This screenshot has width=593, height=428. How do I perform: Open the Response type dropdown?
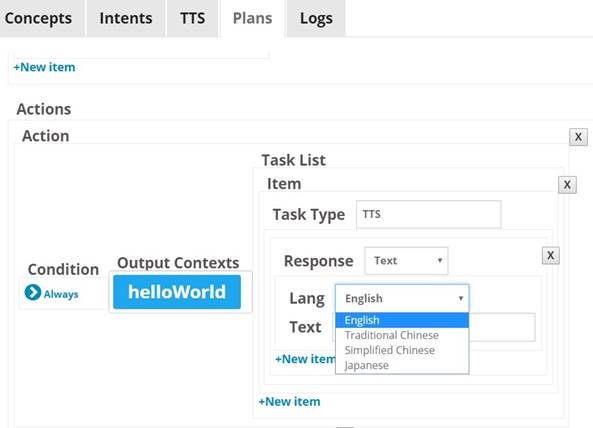coord(406,261)
